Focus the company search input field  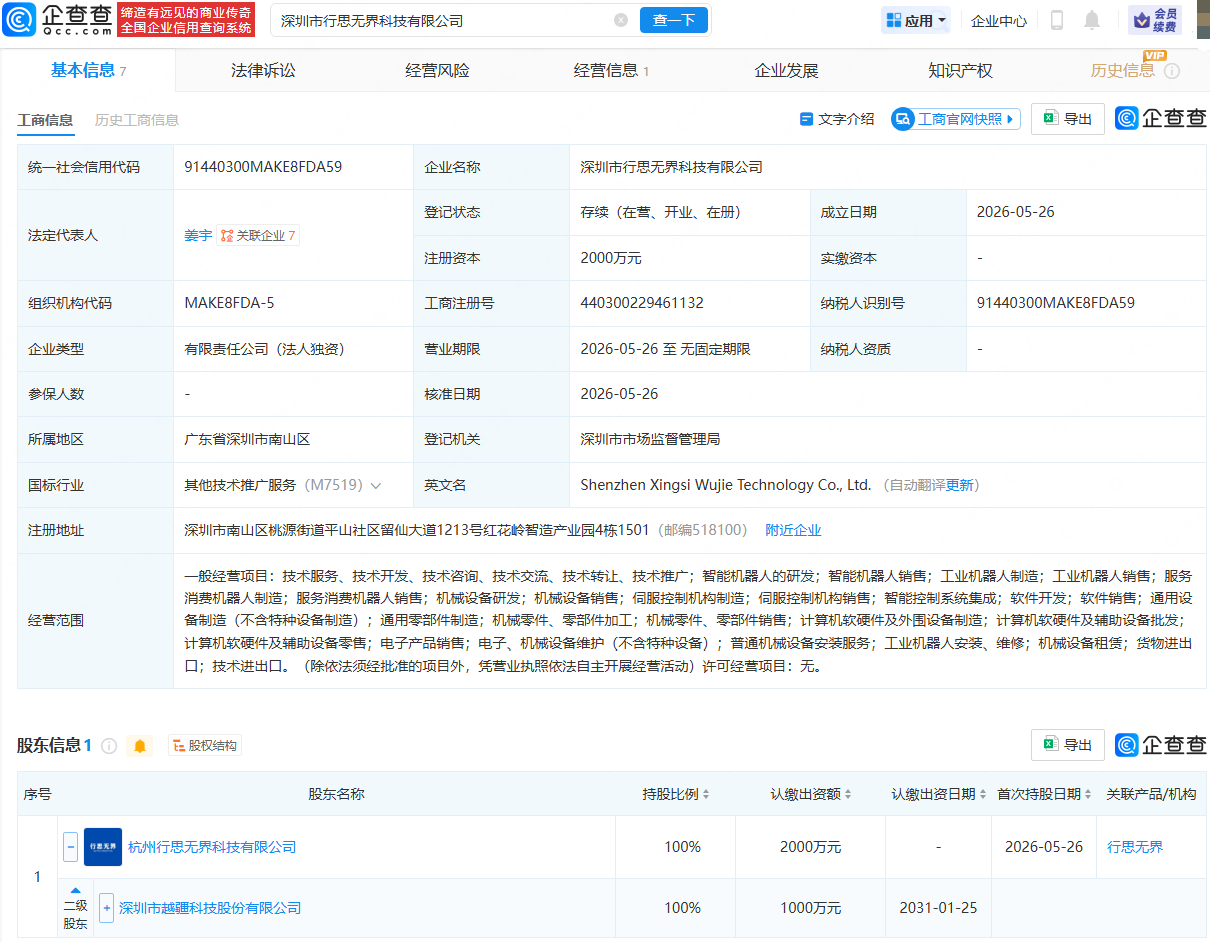444,20
